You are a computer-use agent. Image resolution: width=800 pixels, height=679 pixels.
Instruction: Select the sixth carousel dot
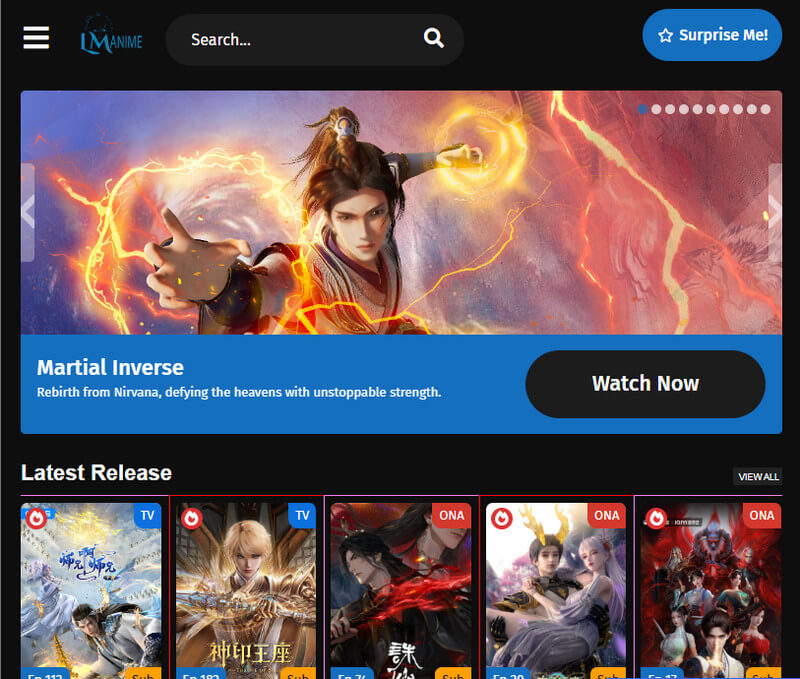711,109
